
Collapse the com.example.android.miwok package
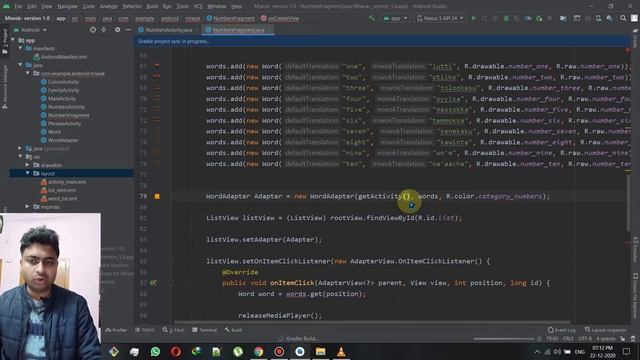(28, 73)
